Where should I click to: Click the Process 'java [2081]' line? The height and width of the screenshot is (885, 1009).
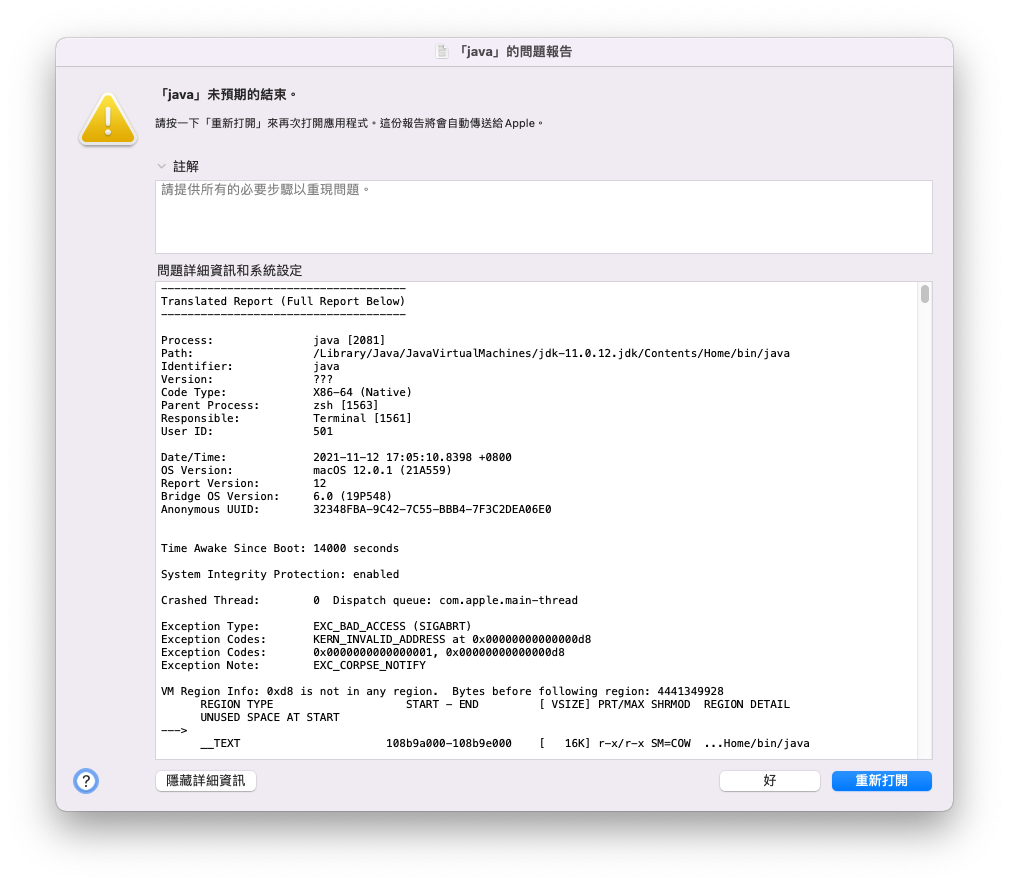pos(273,340)
